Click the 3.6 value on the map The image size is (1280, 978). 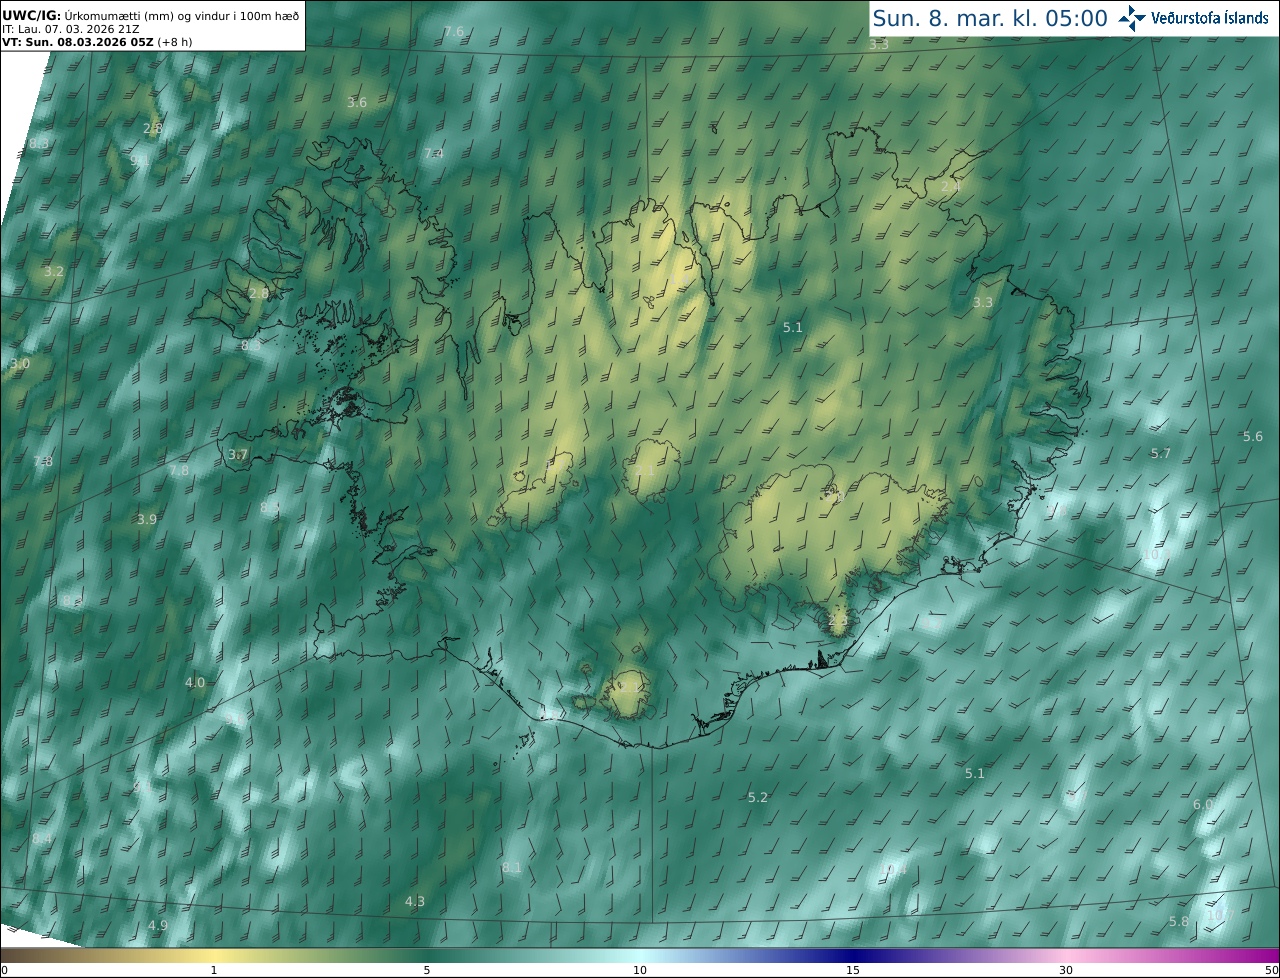coord(357,103)
